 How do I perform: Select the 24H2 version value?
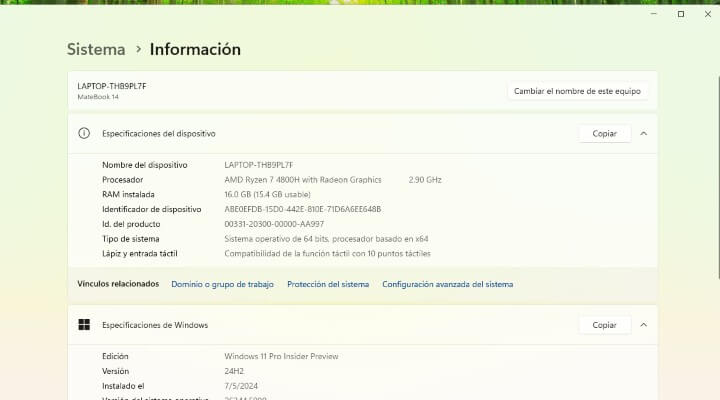[x=234, y=371]
